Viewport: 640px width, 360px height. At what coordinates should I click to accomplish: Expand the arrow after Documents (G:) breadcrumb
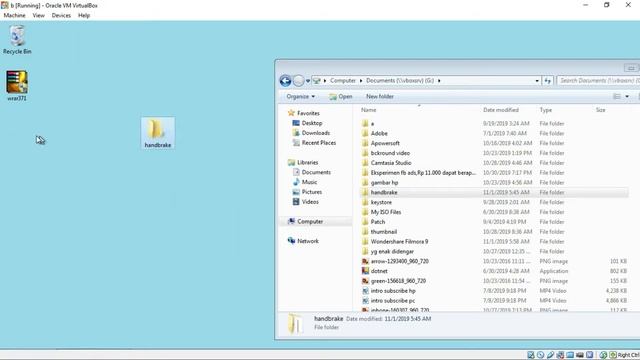click(439, 81)
